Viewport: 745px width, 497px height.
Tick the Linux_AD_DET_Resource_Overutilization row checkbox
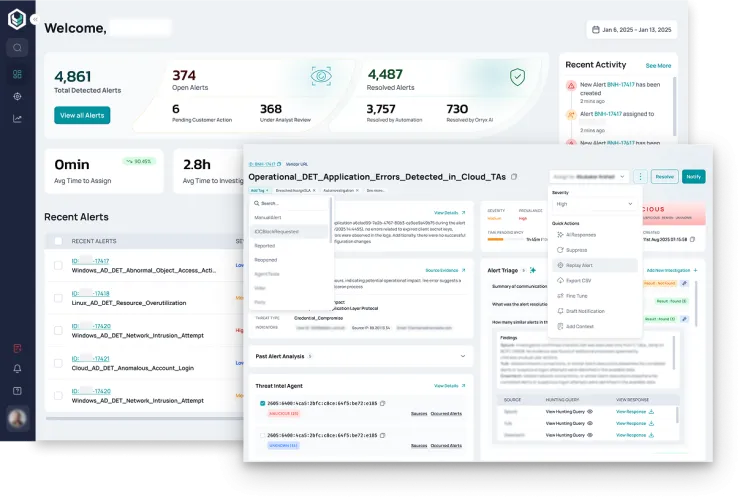click(x=58, y=298)
